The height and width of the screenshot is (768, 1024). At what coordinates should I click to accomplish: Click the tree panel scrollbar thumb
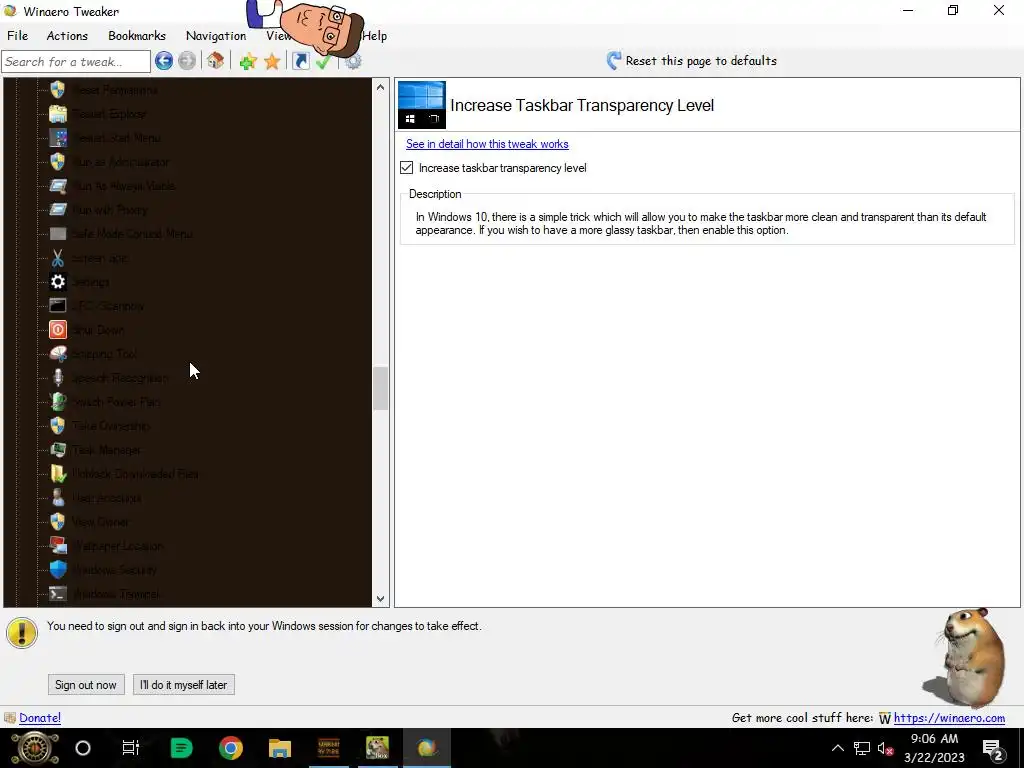pos(381,389)
